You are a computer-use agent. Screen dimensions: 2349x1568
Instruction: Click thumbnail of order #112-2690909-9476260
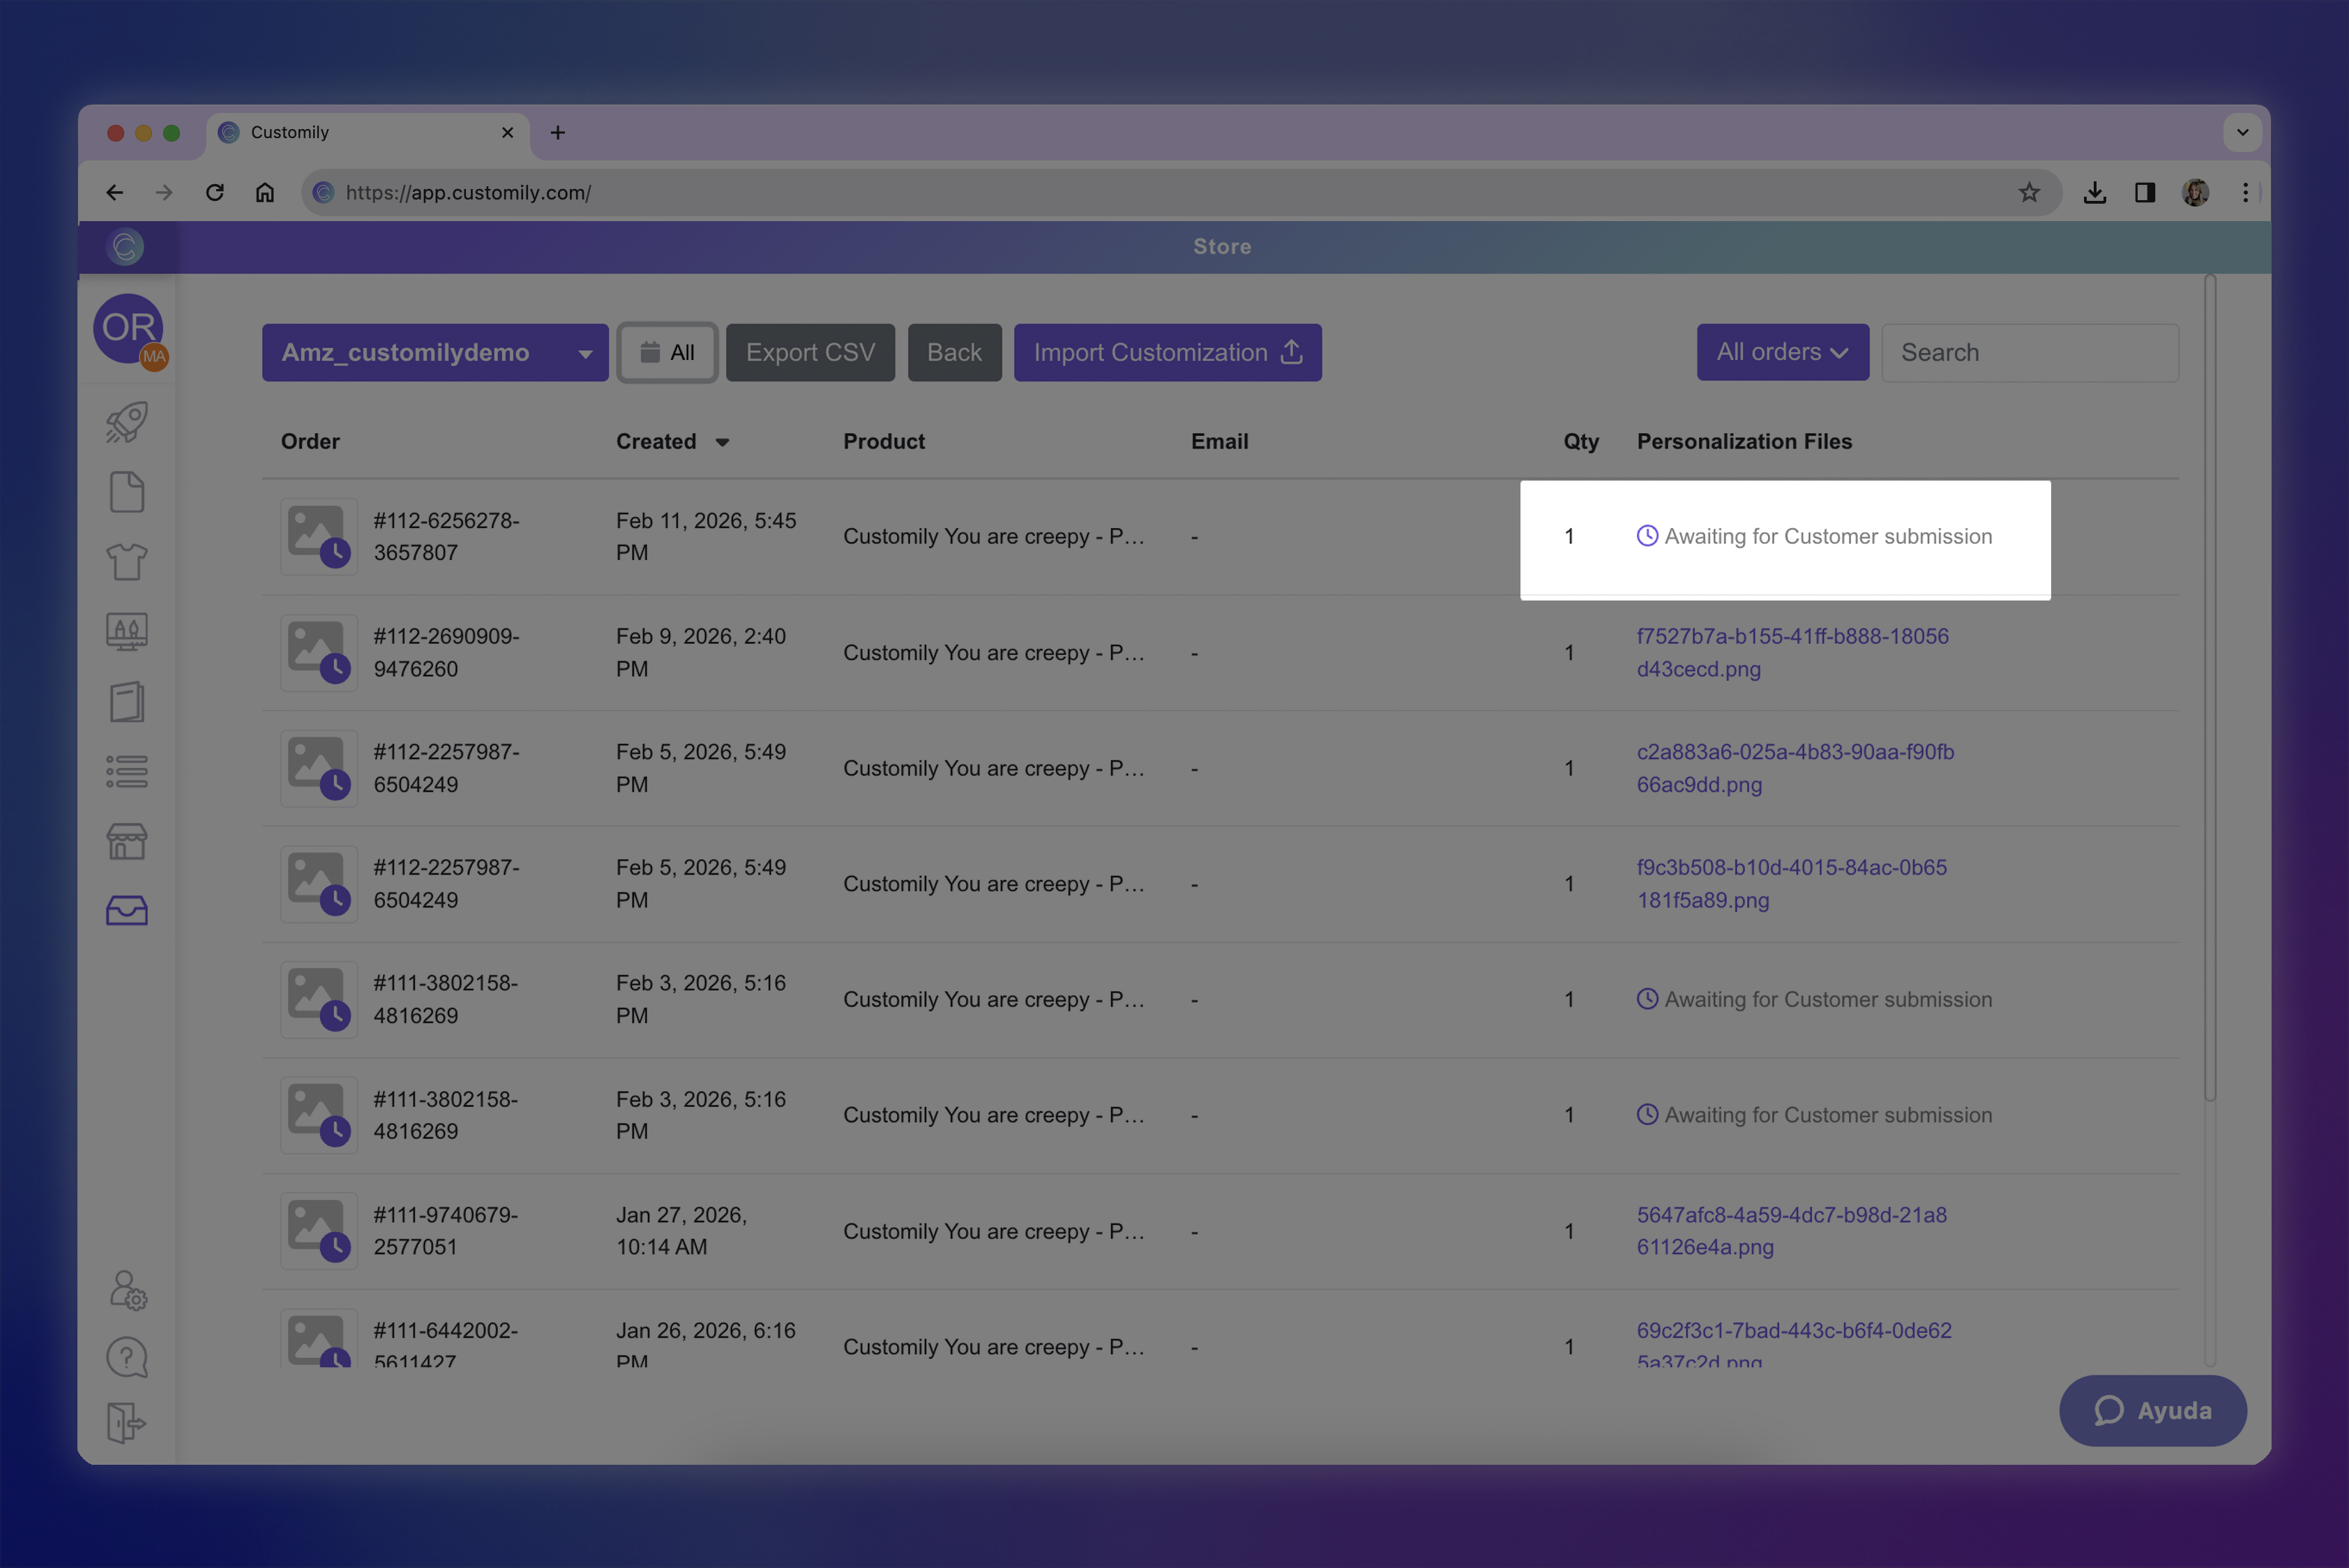[319, 652]
